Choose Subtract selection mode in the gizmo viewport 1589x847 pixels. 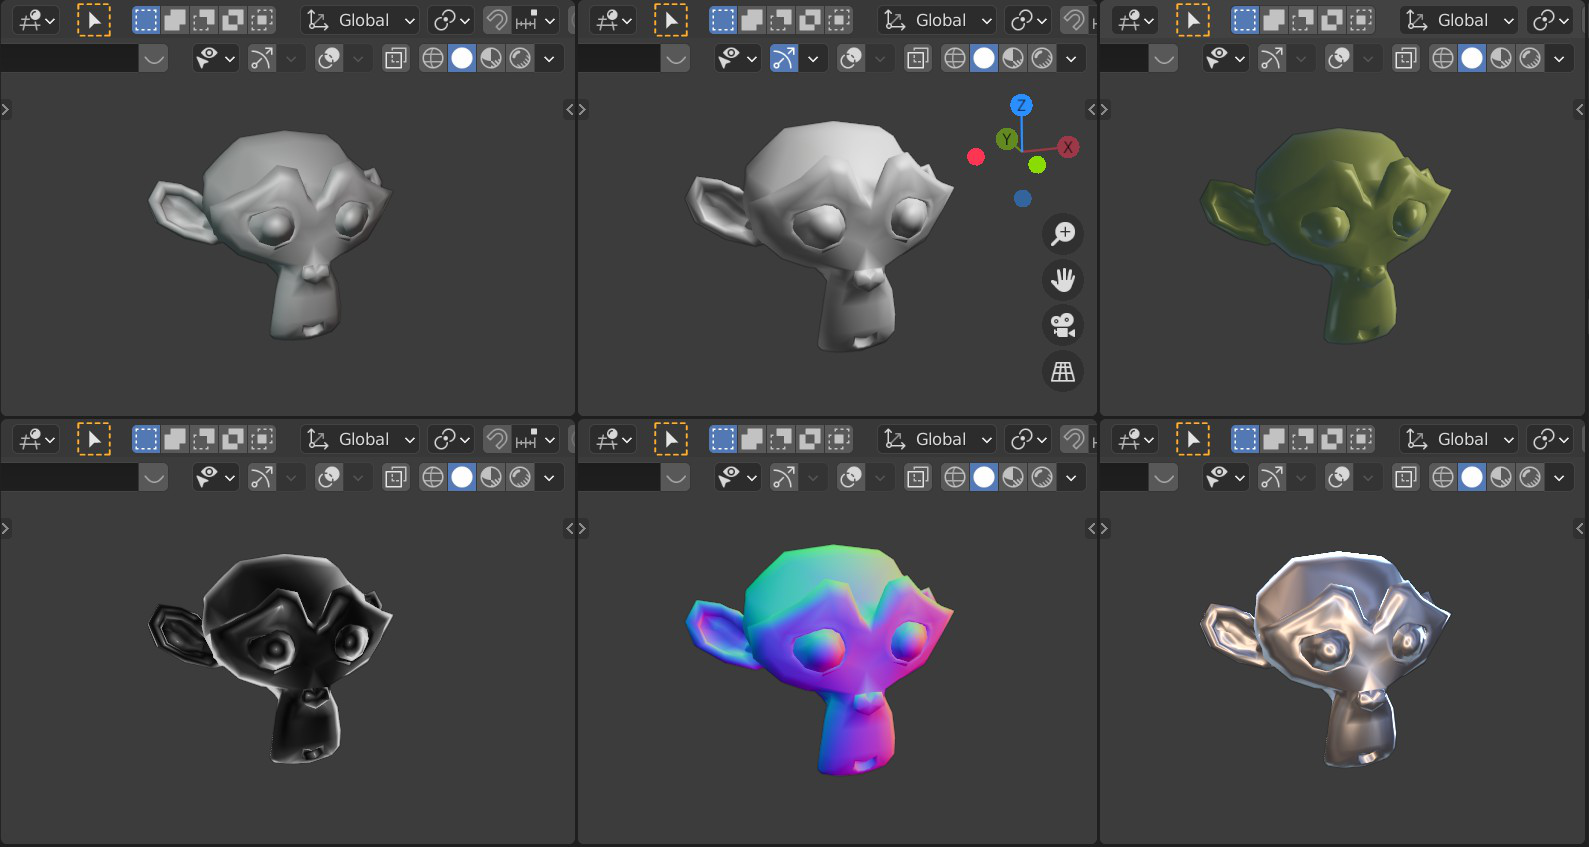click(781, 20)
